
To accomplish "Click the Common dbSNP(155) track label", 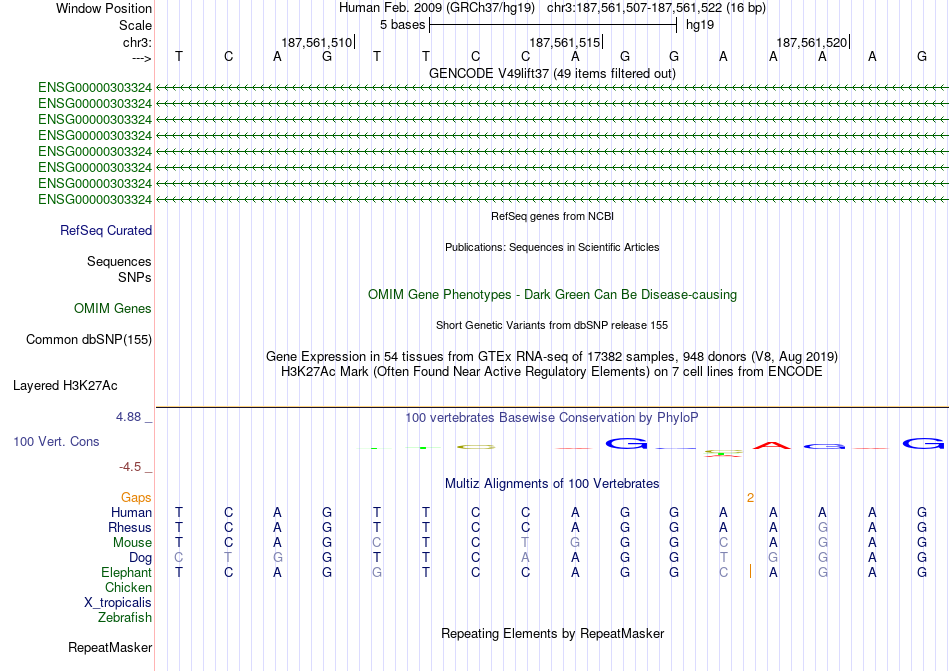I will click(89, 340).
